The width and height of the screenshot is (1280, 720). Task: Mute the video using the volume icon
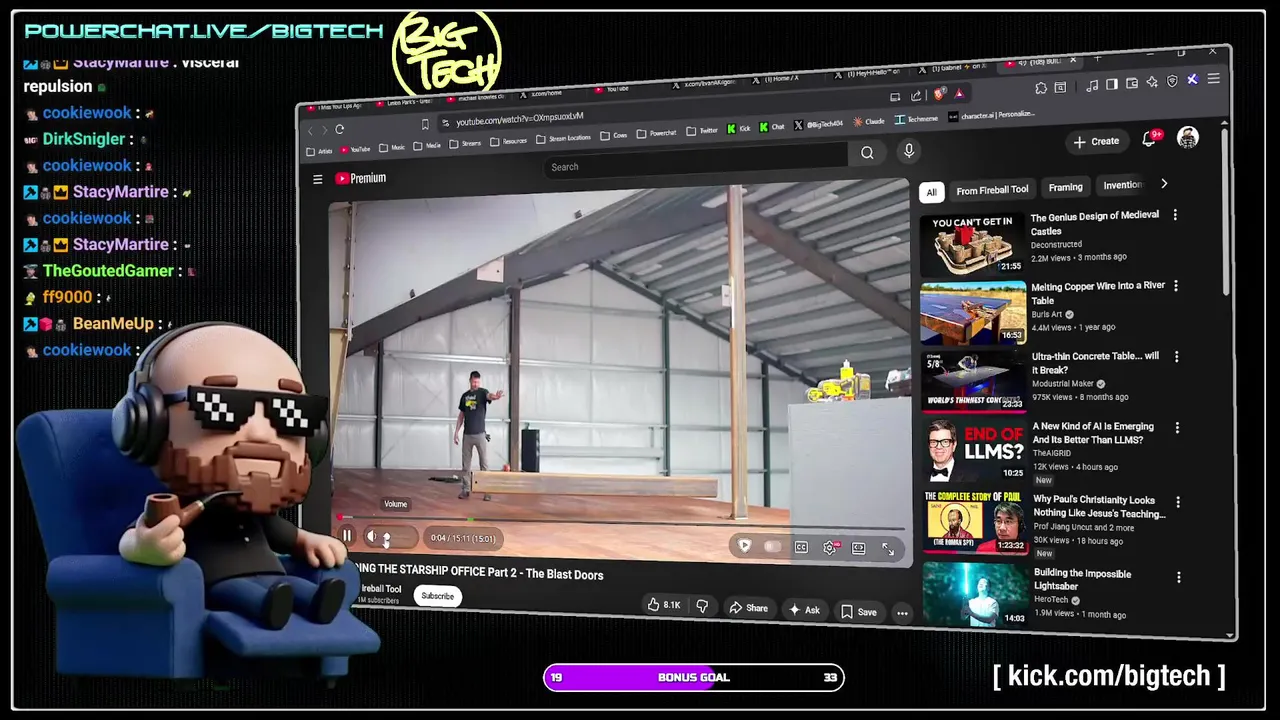pyautogui.click(x=371, y=537)
